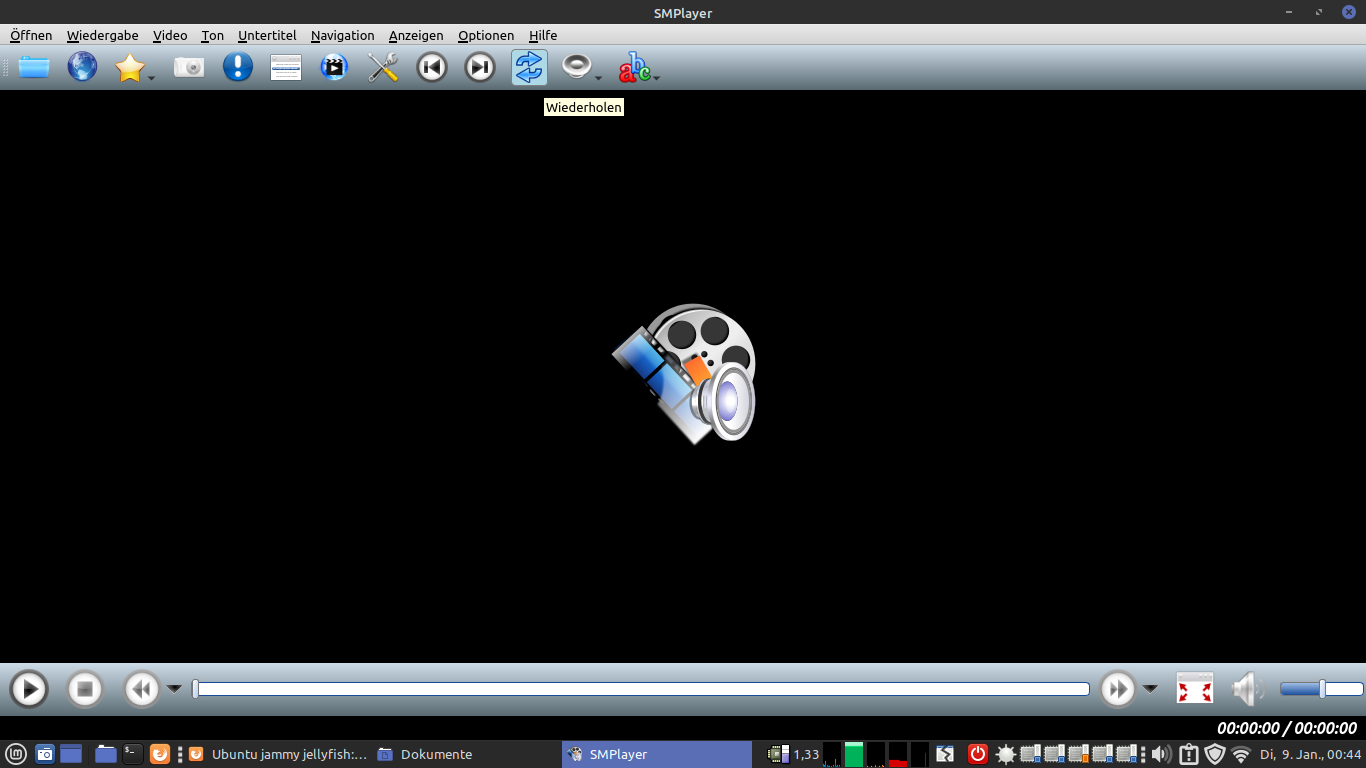1366x768 pixels.
Task: Click the abc subtitle icon
Action: pyautogui.click(x=634, y=67)
